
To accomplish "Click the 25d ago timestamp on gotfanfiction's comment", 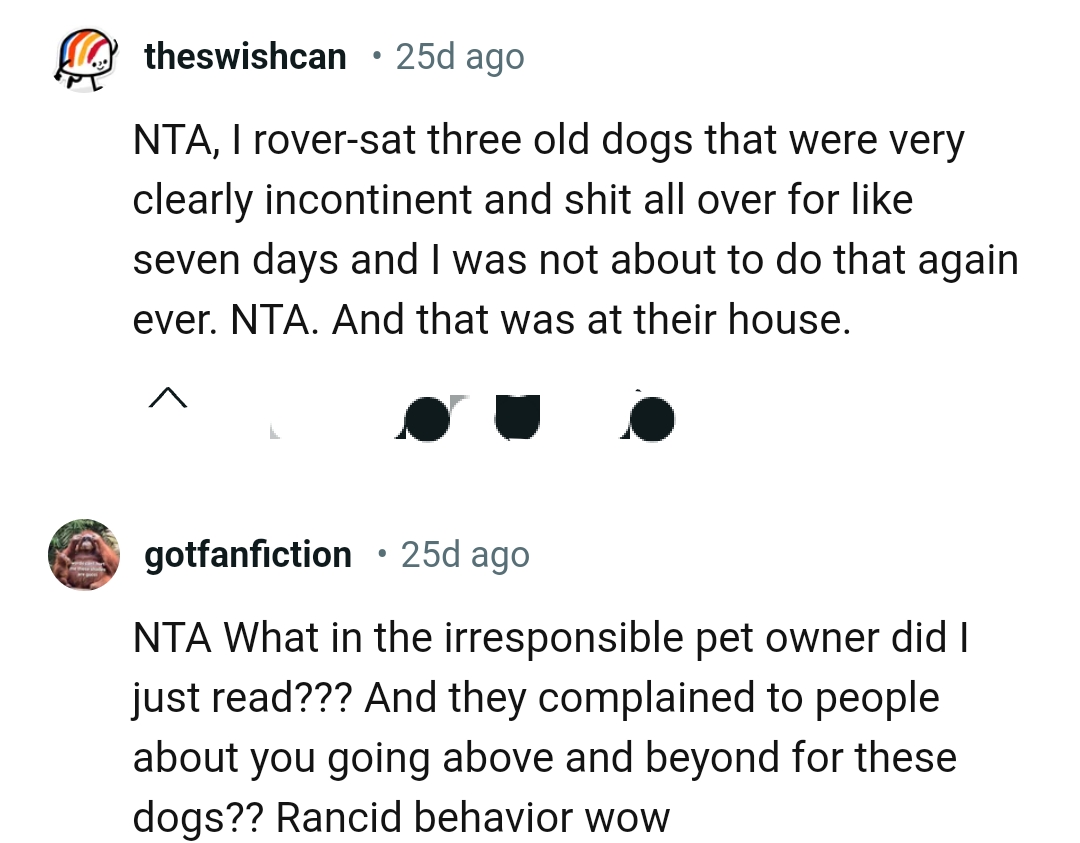I will (465, 554).
